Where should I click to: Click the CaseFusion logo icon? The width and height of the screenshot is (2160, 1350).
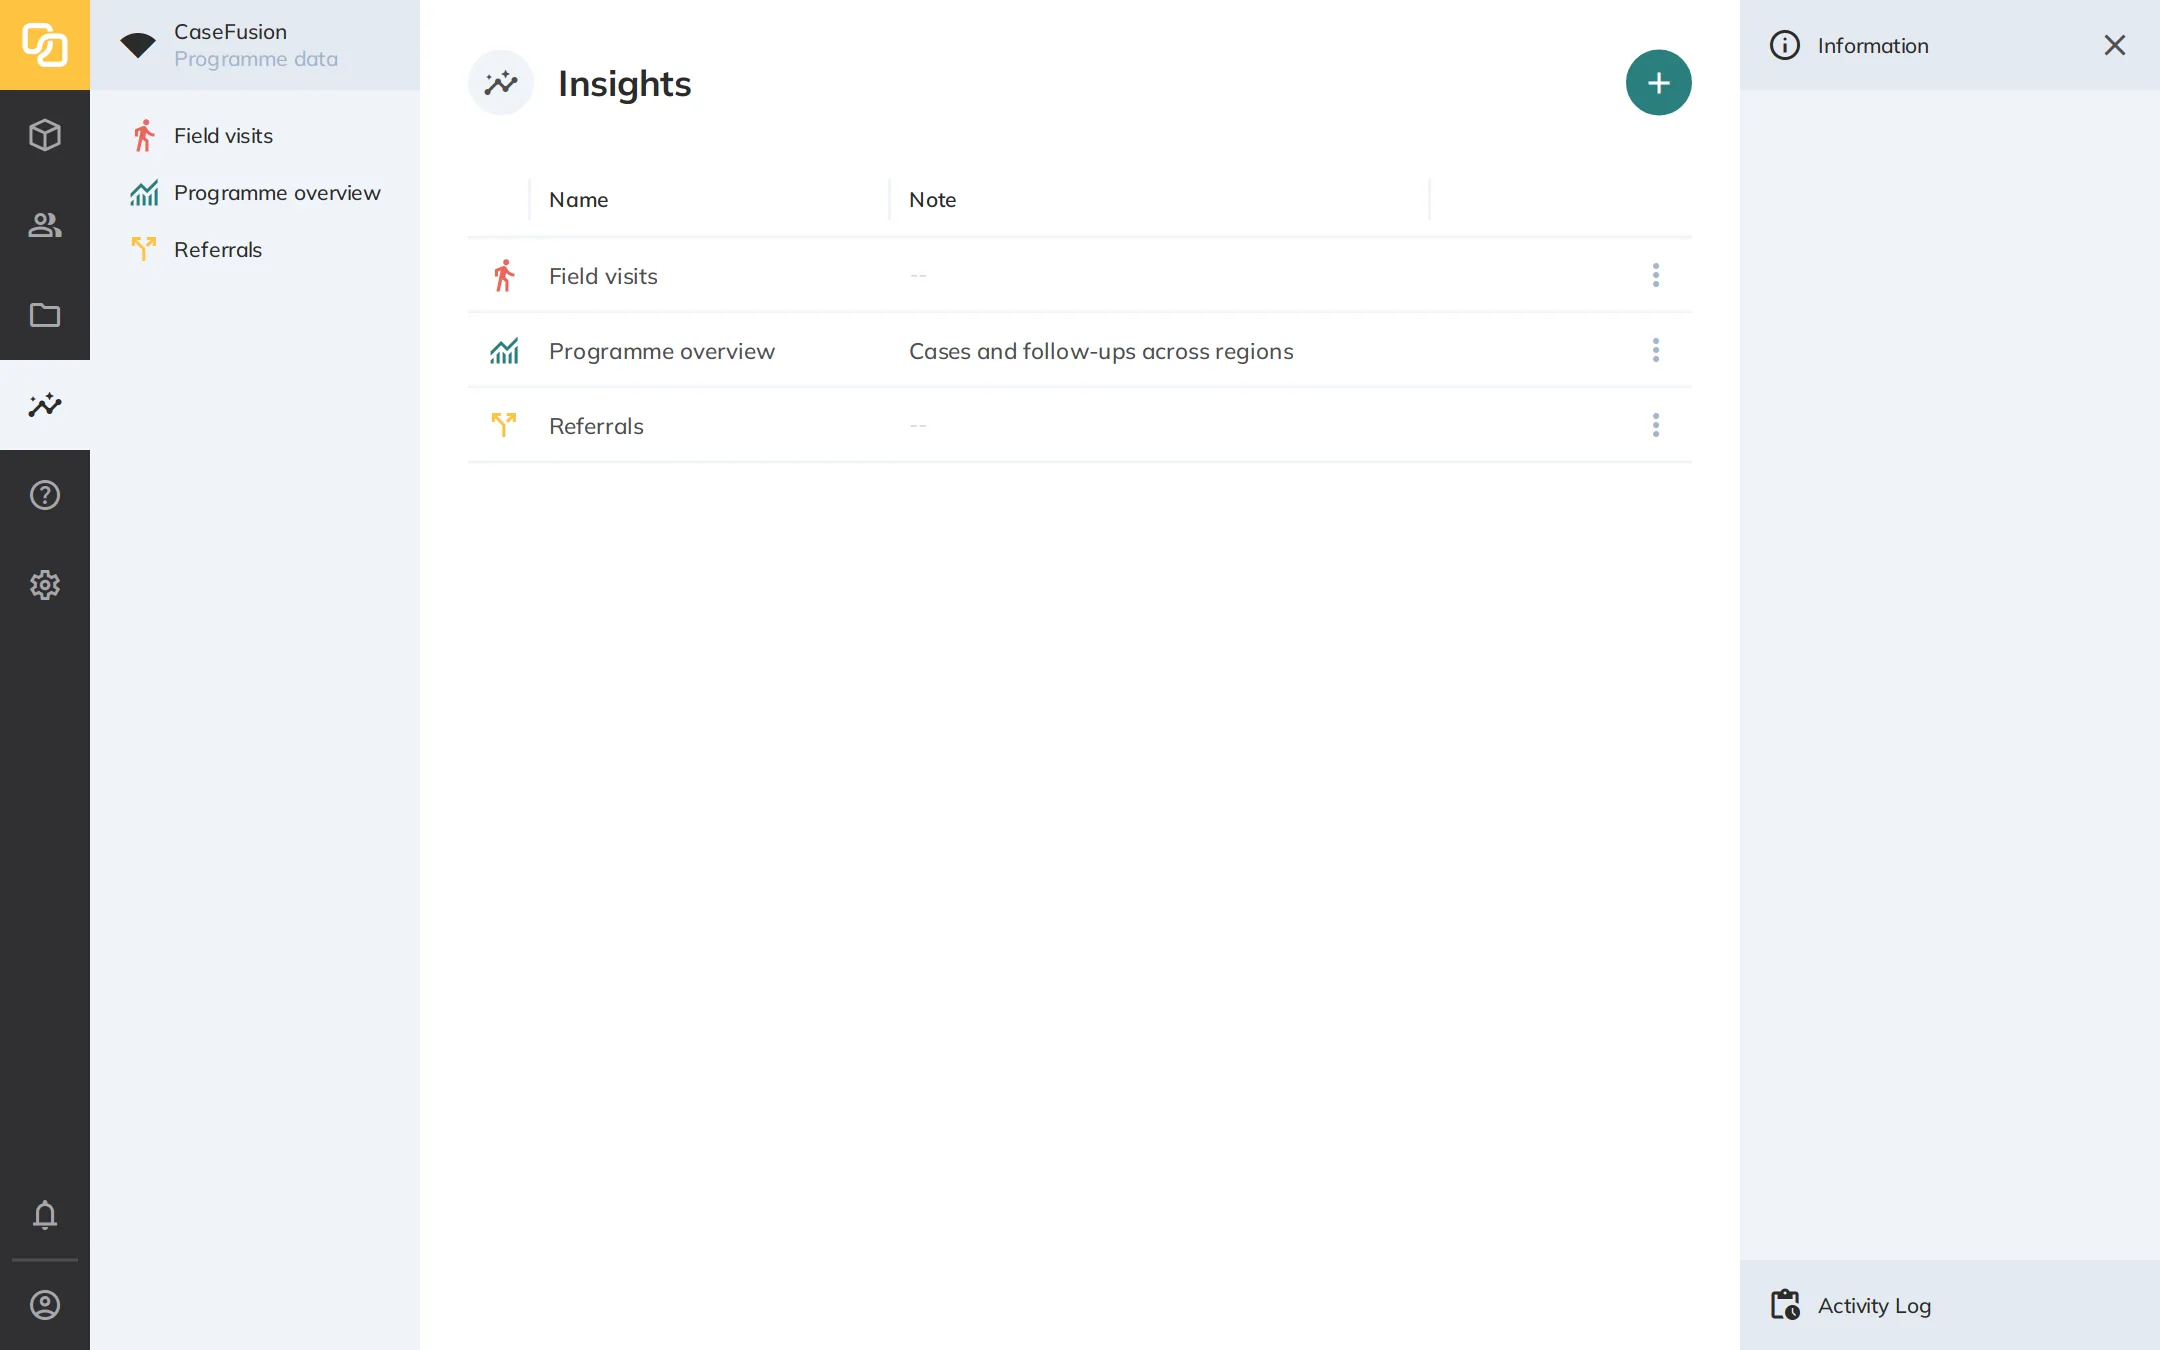(45, 45)
